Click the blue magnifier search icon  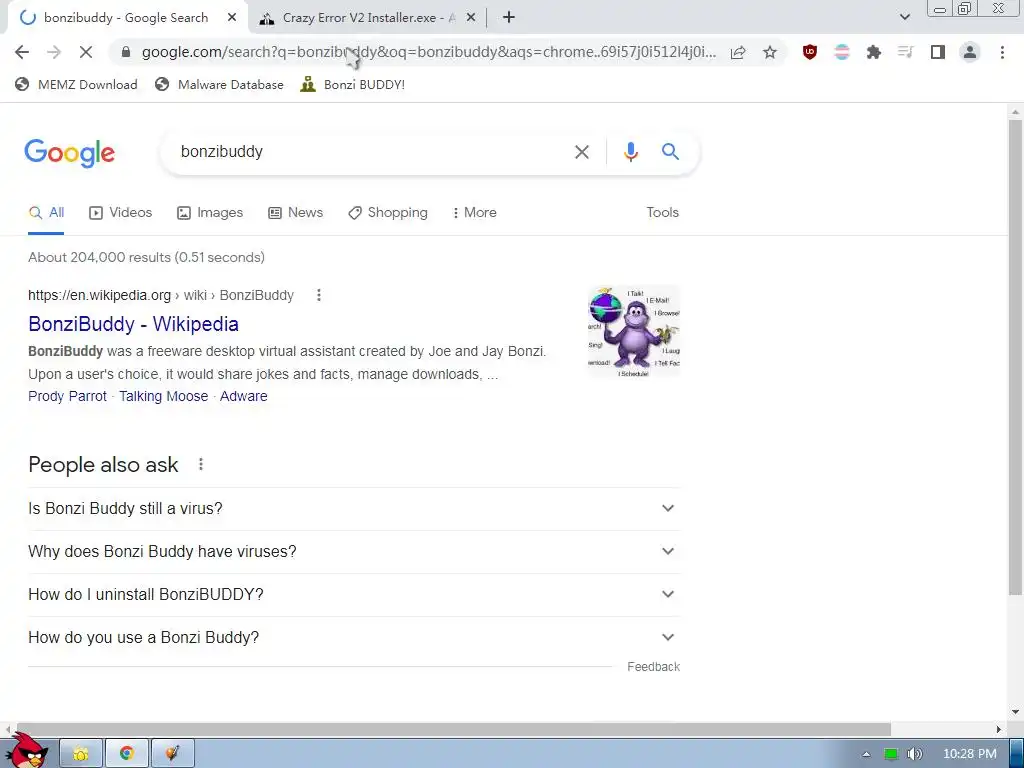pos(670,152)
